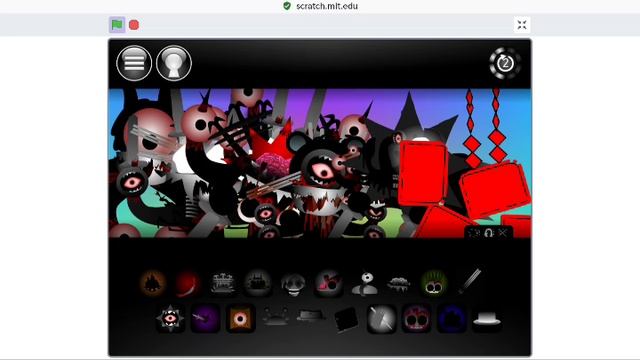Pick the pink skull face sound icon
This screenshot has width=640, height=360.
[417, 318]
